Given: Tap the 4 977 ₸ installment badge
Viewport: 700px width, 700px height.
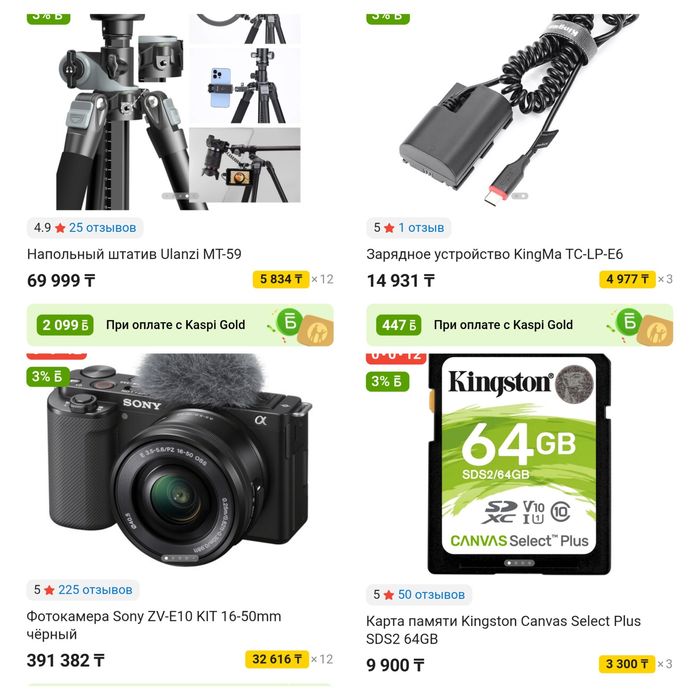Looking at the screenshot, I should tap(627, 279).
